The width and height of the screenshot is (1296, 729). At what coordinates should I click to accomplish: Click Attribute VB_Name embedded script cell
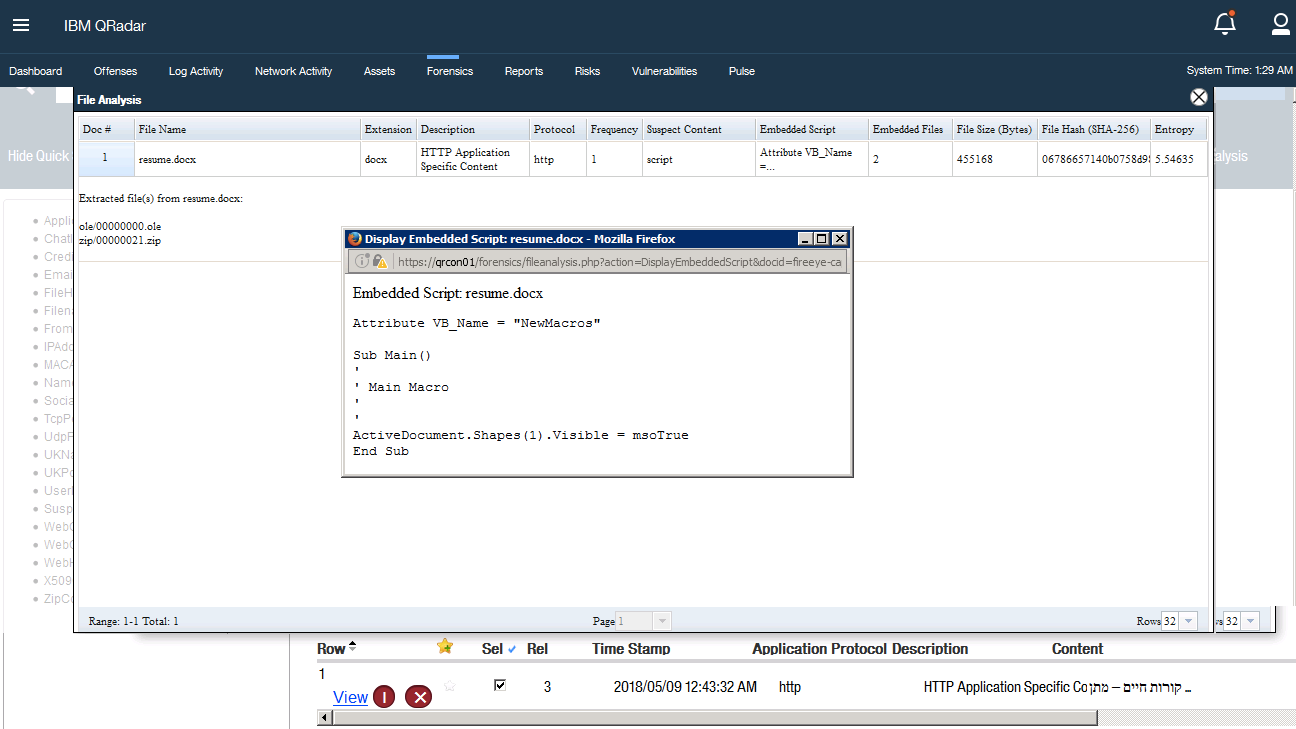pos(811,159)
